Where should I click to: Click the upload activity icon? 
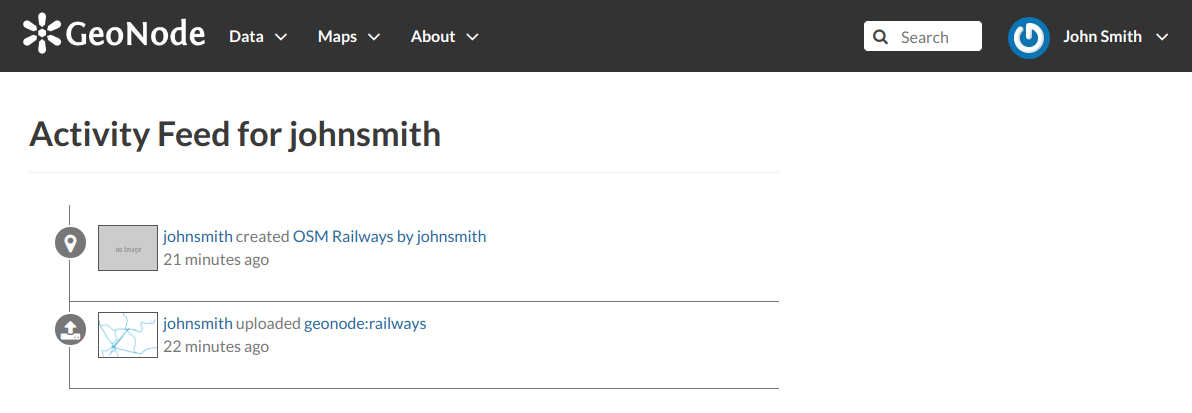[70, 330]
